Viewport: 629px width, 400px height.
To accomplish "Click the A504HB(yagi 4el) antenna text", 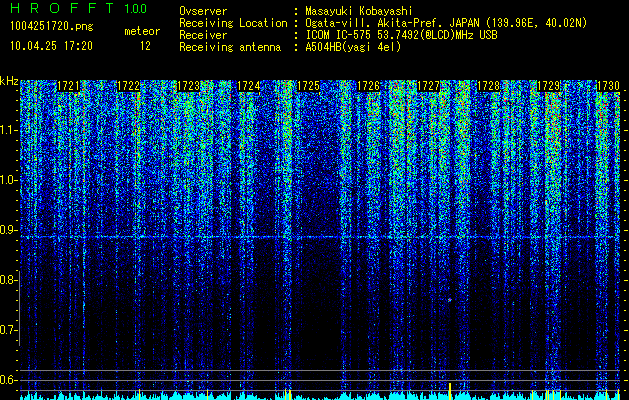I will point(353,47).
